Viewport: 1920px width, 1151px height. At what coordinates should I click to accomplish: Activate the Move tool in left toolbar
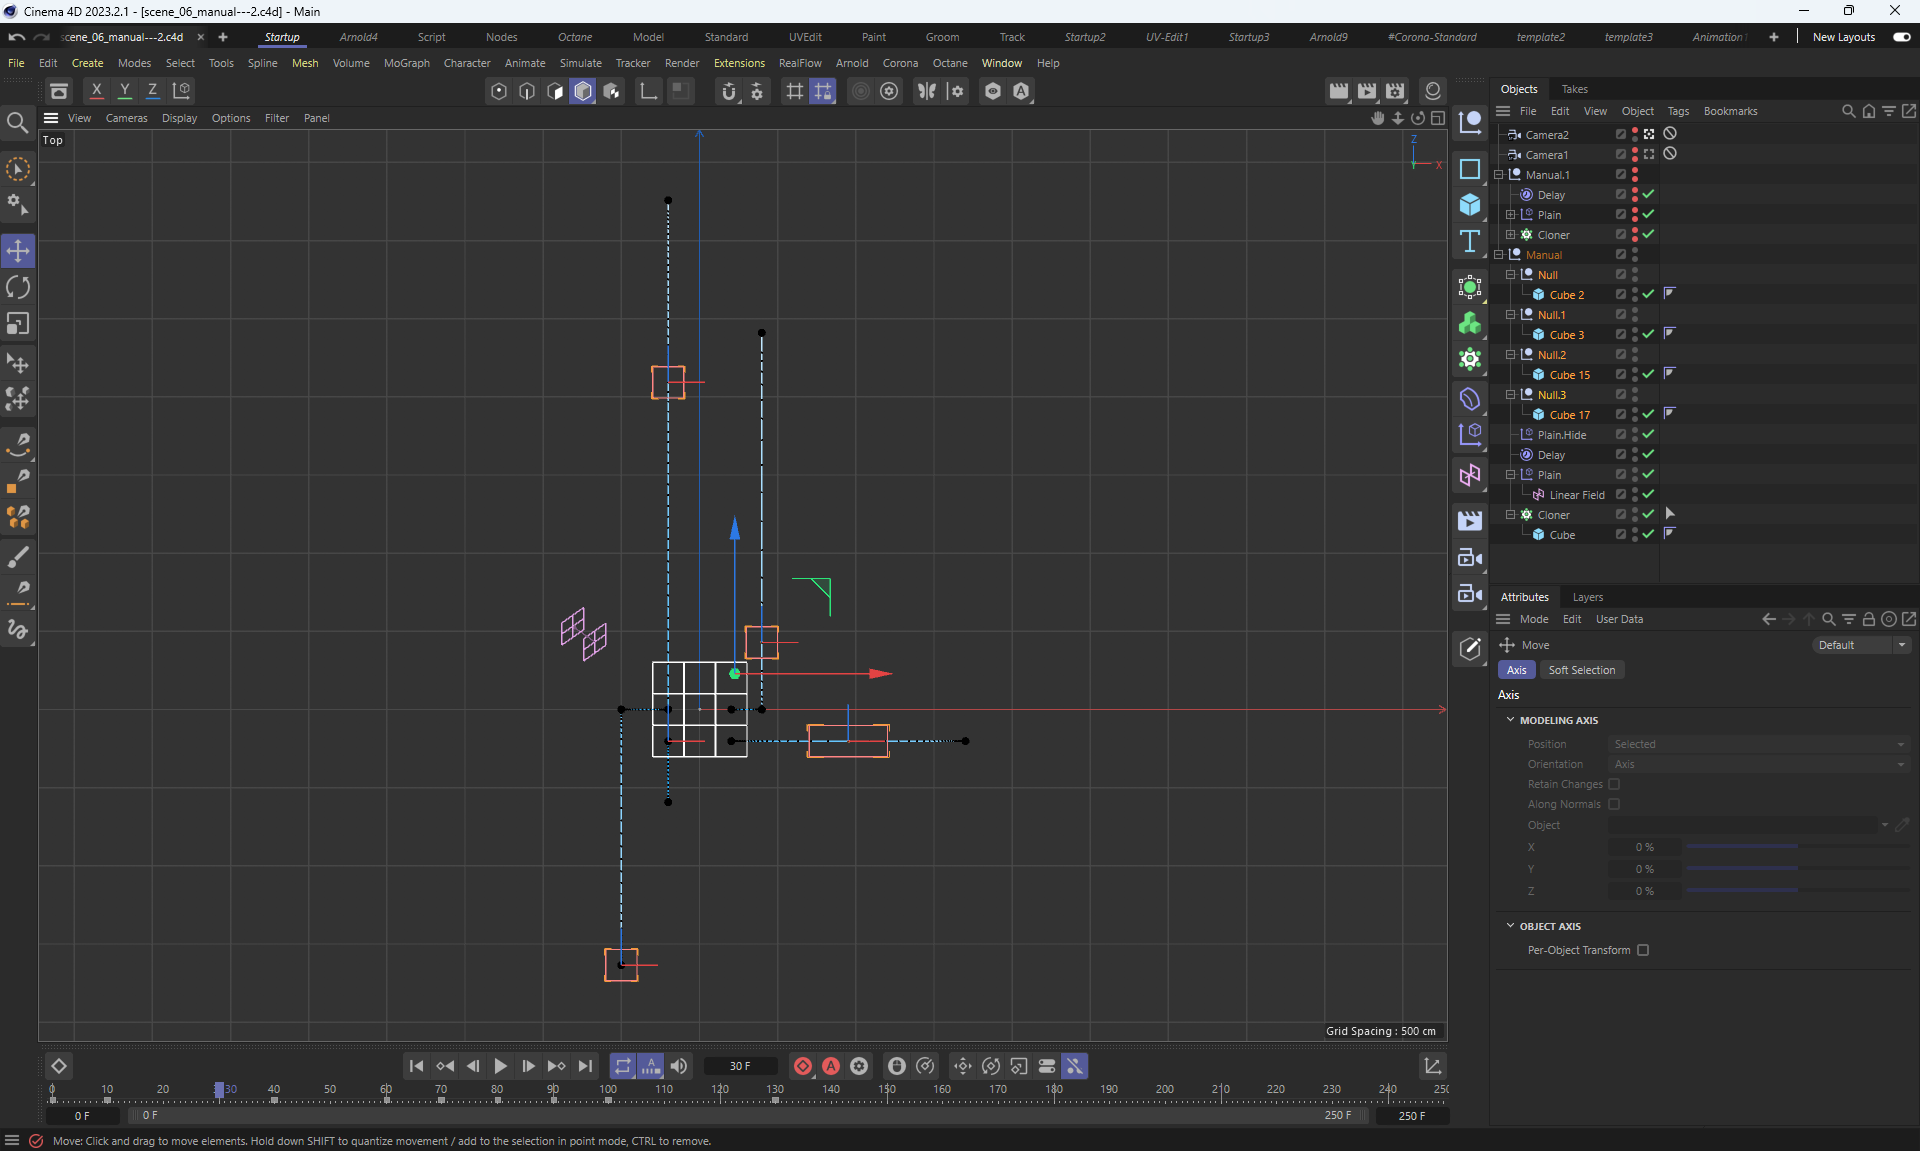pos(18,250)
